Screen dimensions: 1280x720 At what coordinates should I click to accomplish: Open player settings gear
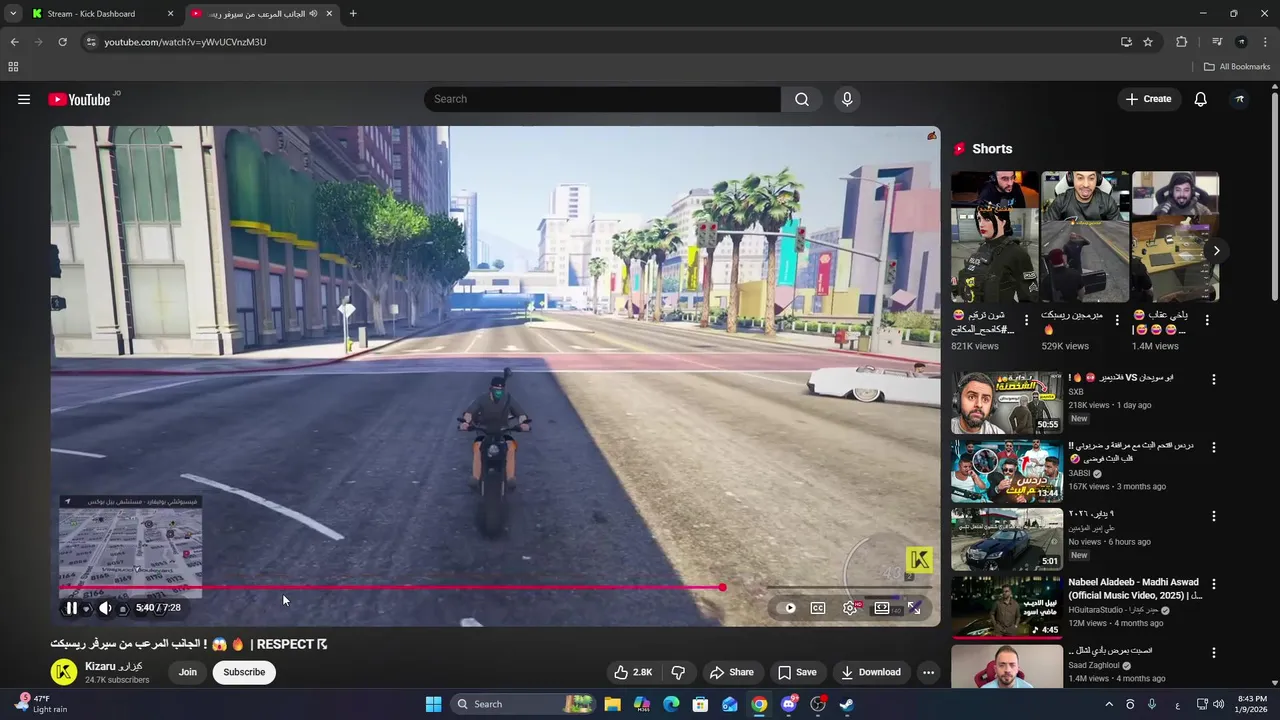tap(850, 608)
